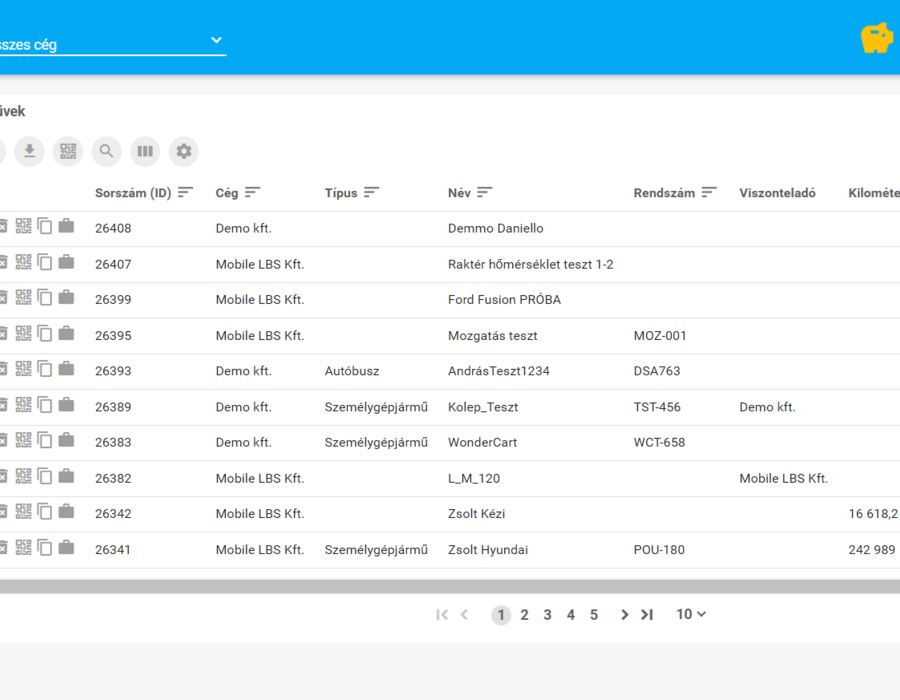Go to page 5
900x700 pixels.
(x=594, y=615)
